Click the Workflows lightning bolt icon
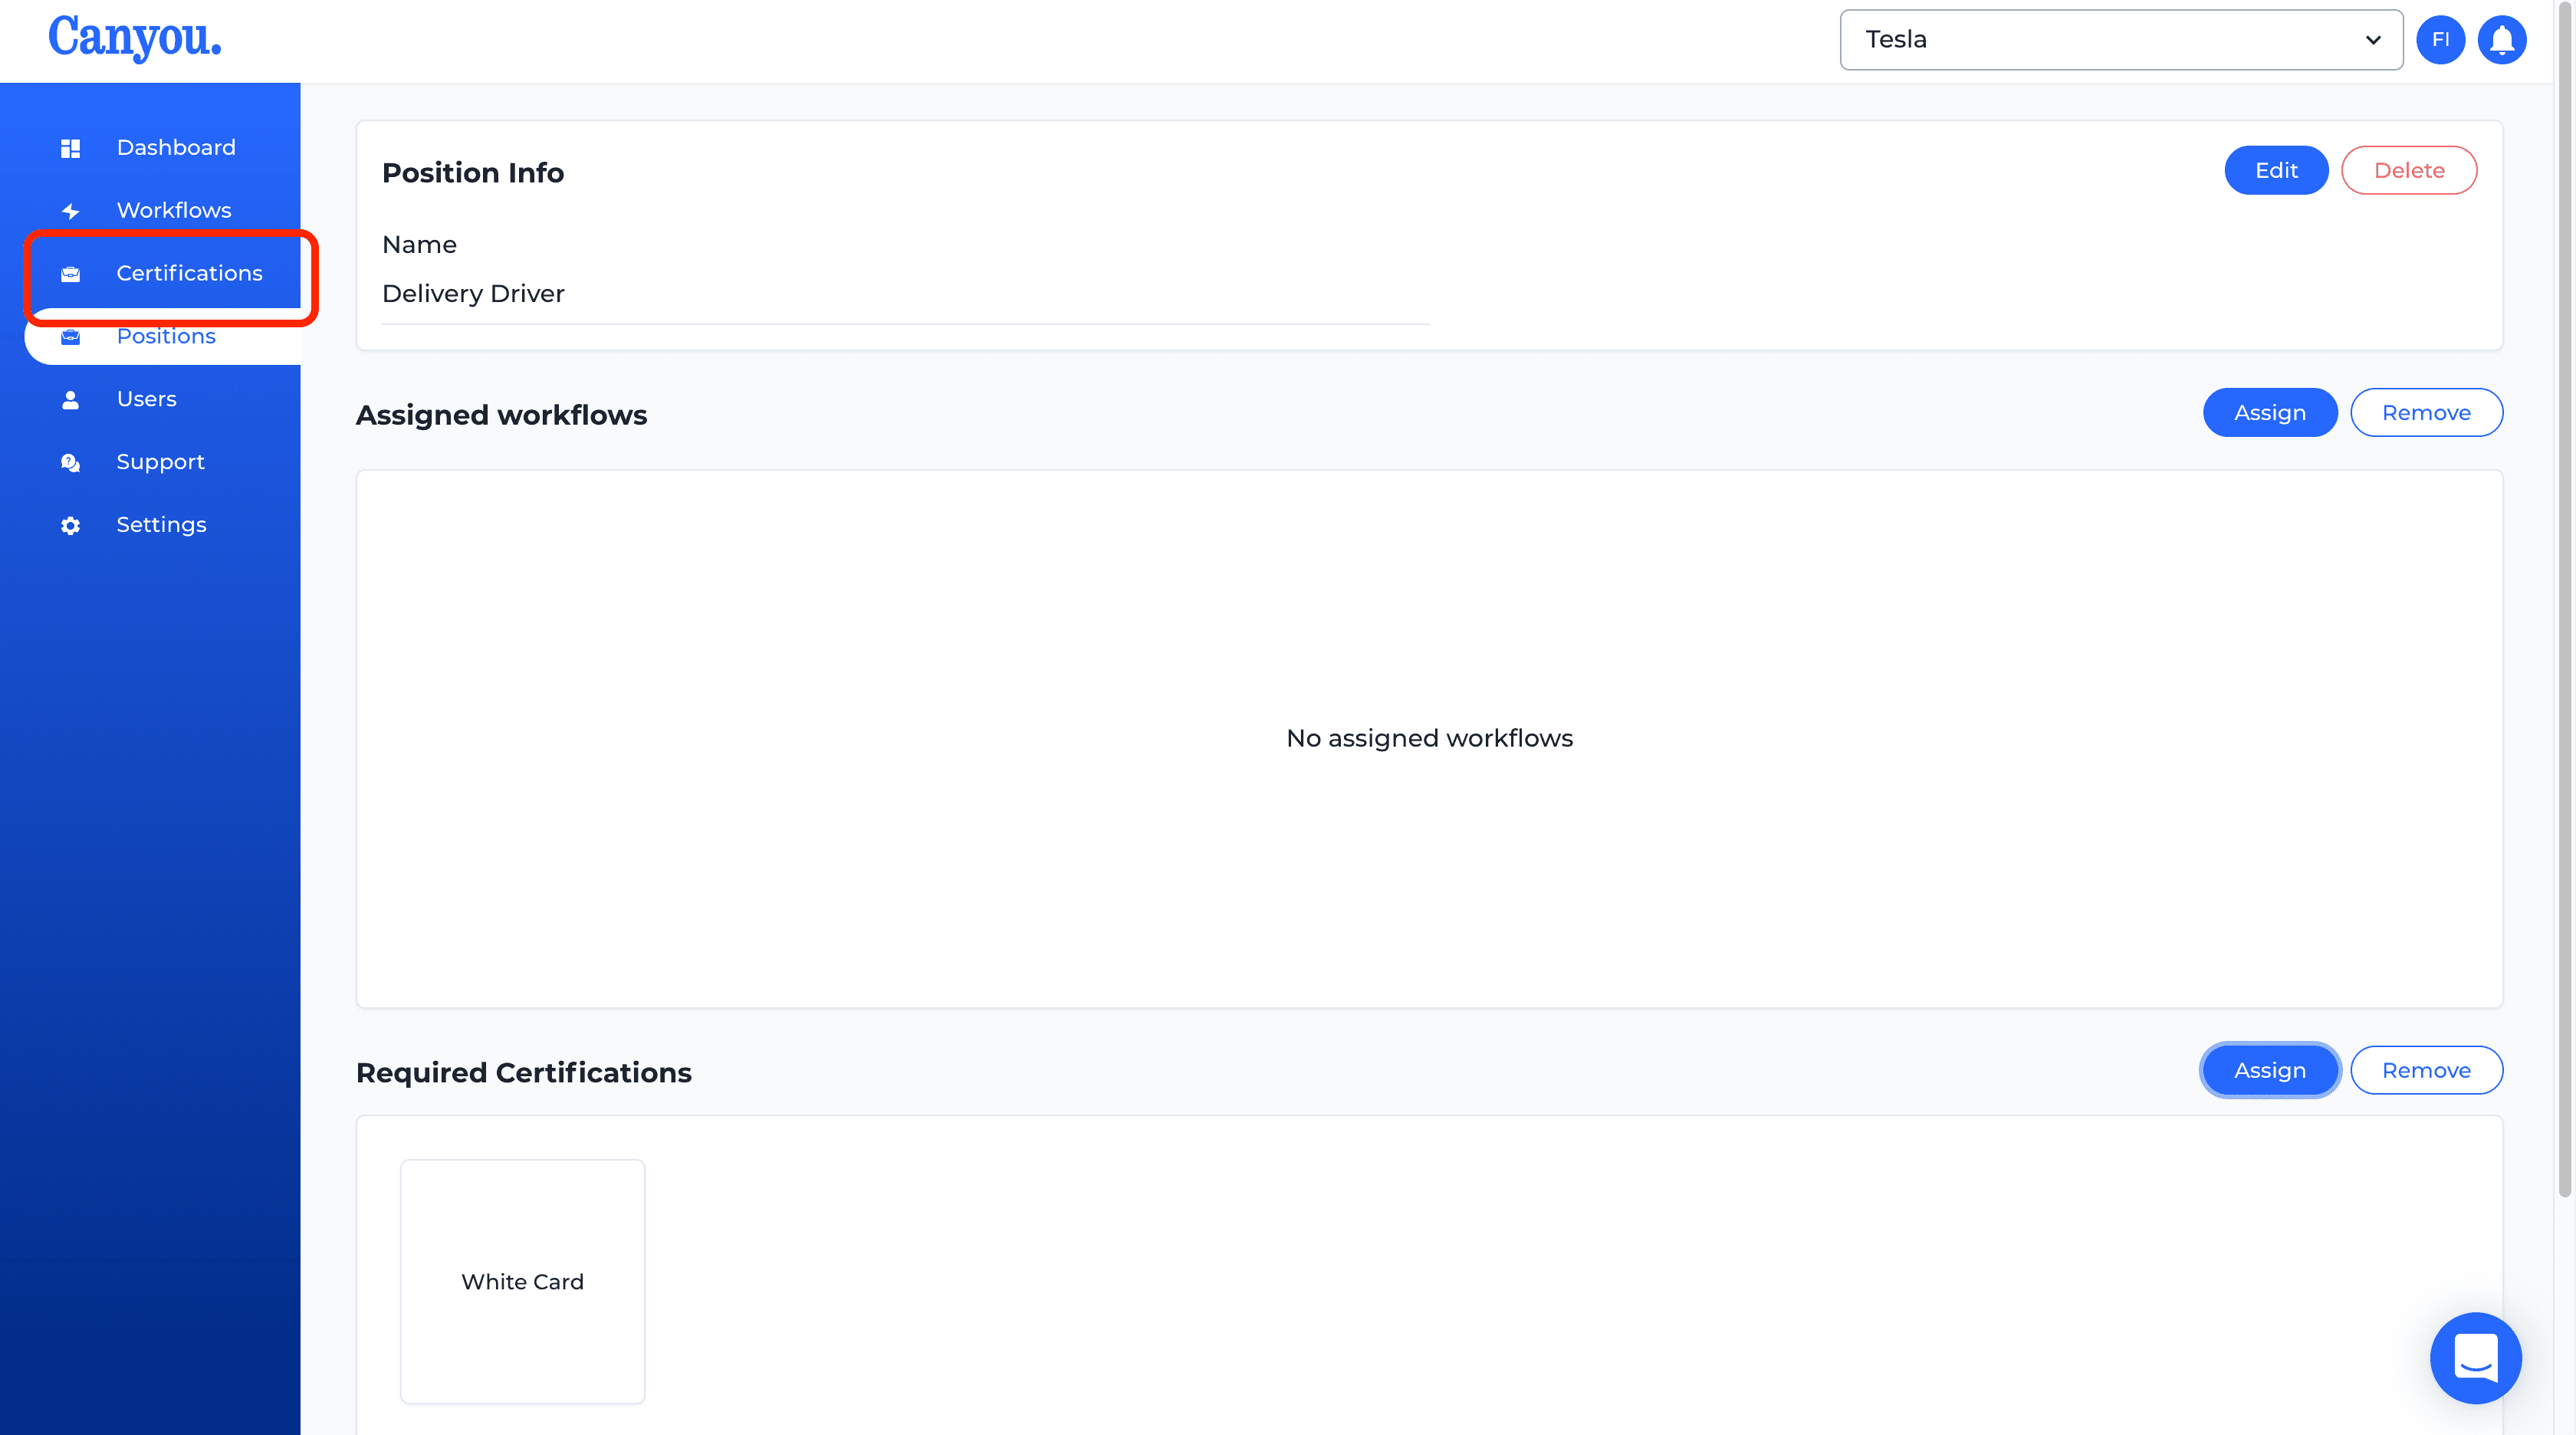This screenshot has width=2576, height=1435. 70,211
